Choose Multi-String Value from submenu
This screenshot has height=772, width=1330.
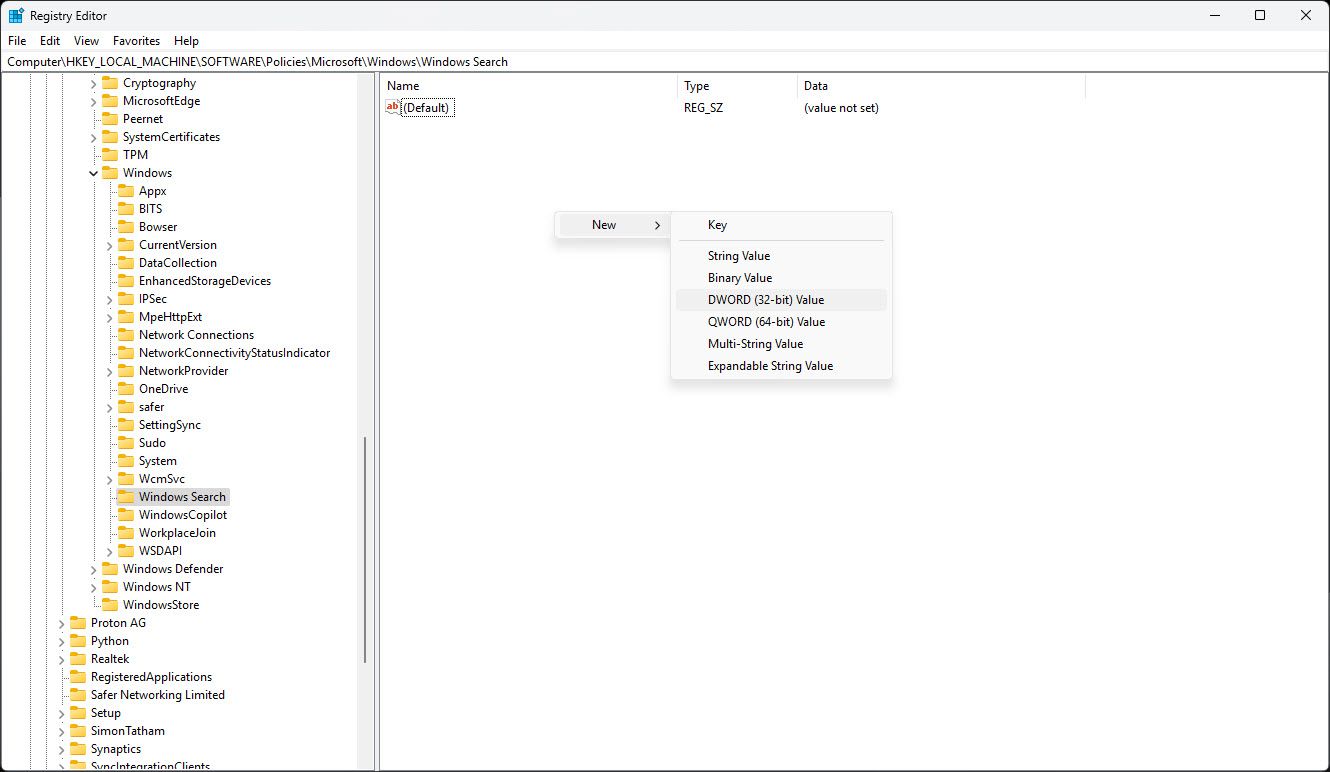(781, 344)
